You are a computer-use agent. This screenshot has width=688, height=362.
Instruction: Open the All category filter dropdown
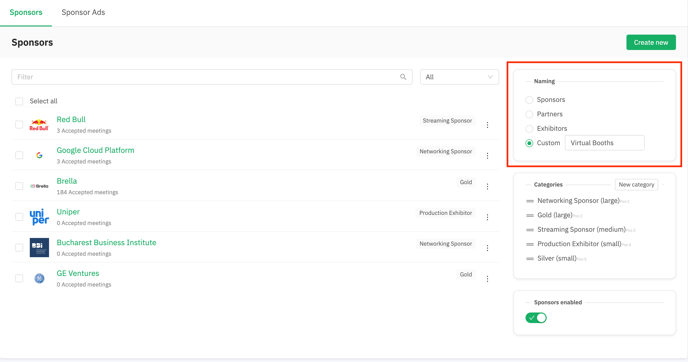(x=459, y=77)
